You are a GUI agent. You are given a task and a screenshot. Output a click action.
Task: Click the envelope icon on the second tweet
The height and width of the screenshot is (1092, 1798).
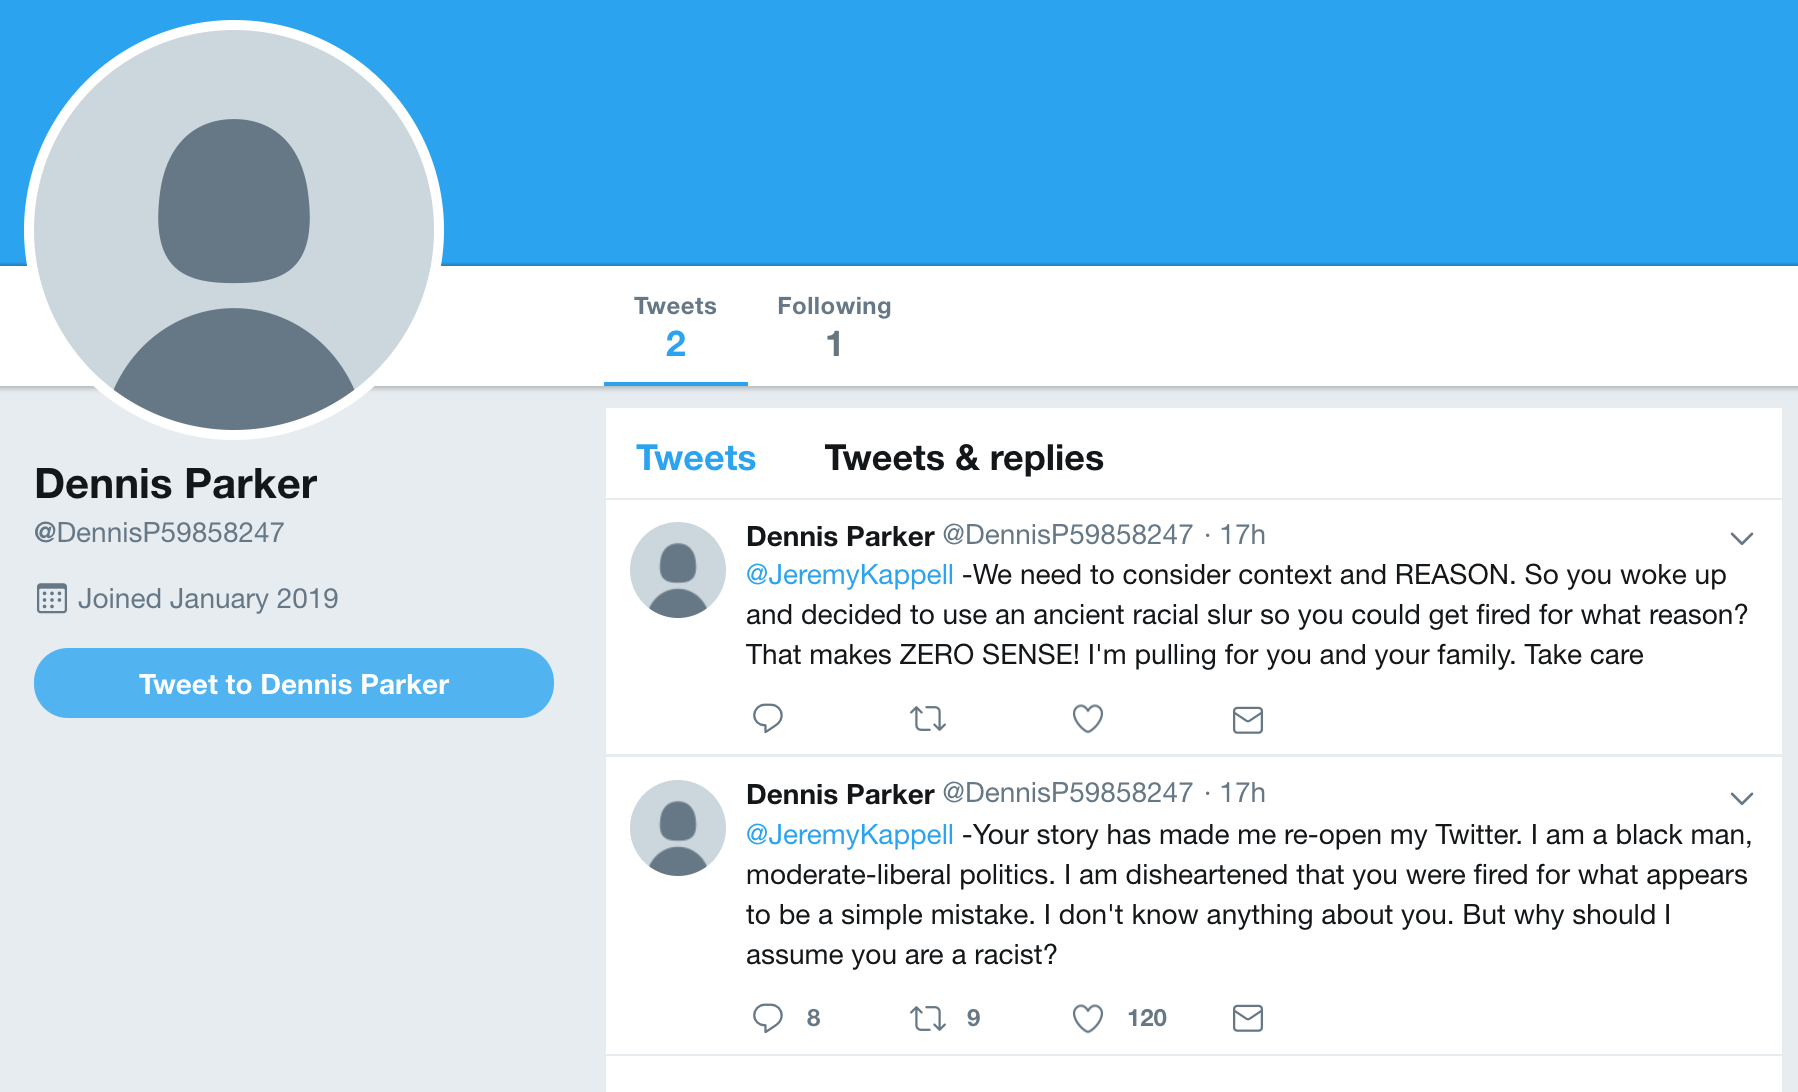coord(1248,1018)
